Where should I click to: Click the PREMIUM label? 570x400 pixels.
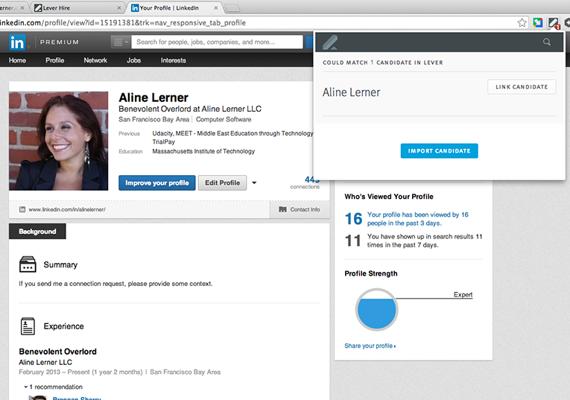pos(59,42)
